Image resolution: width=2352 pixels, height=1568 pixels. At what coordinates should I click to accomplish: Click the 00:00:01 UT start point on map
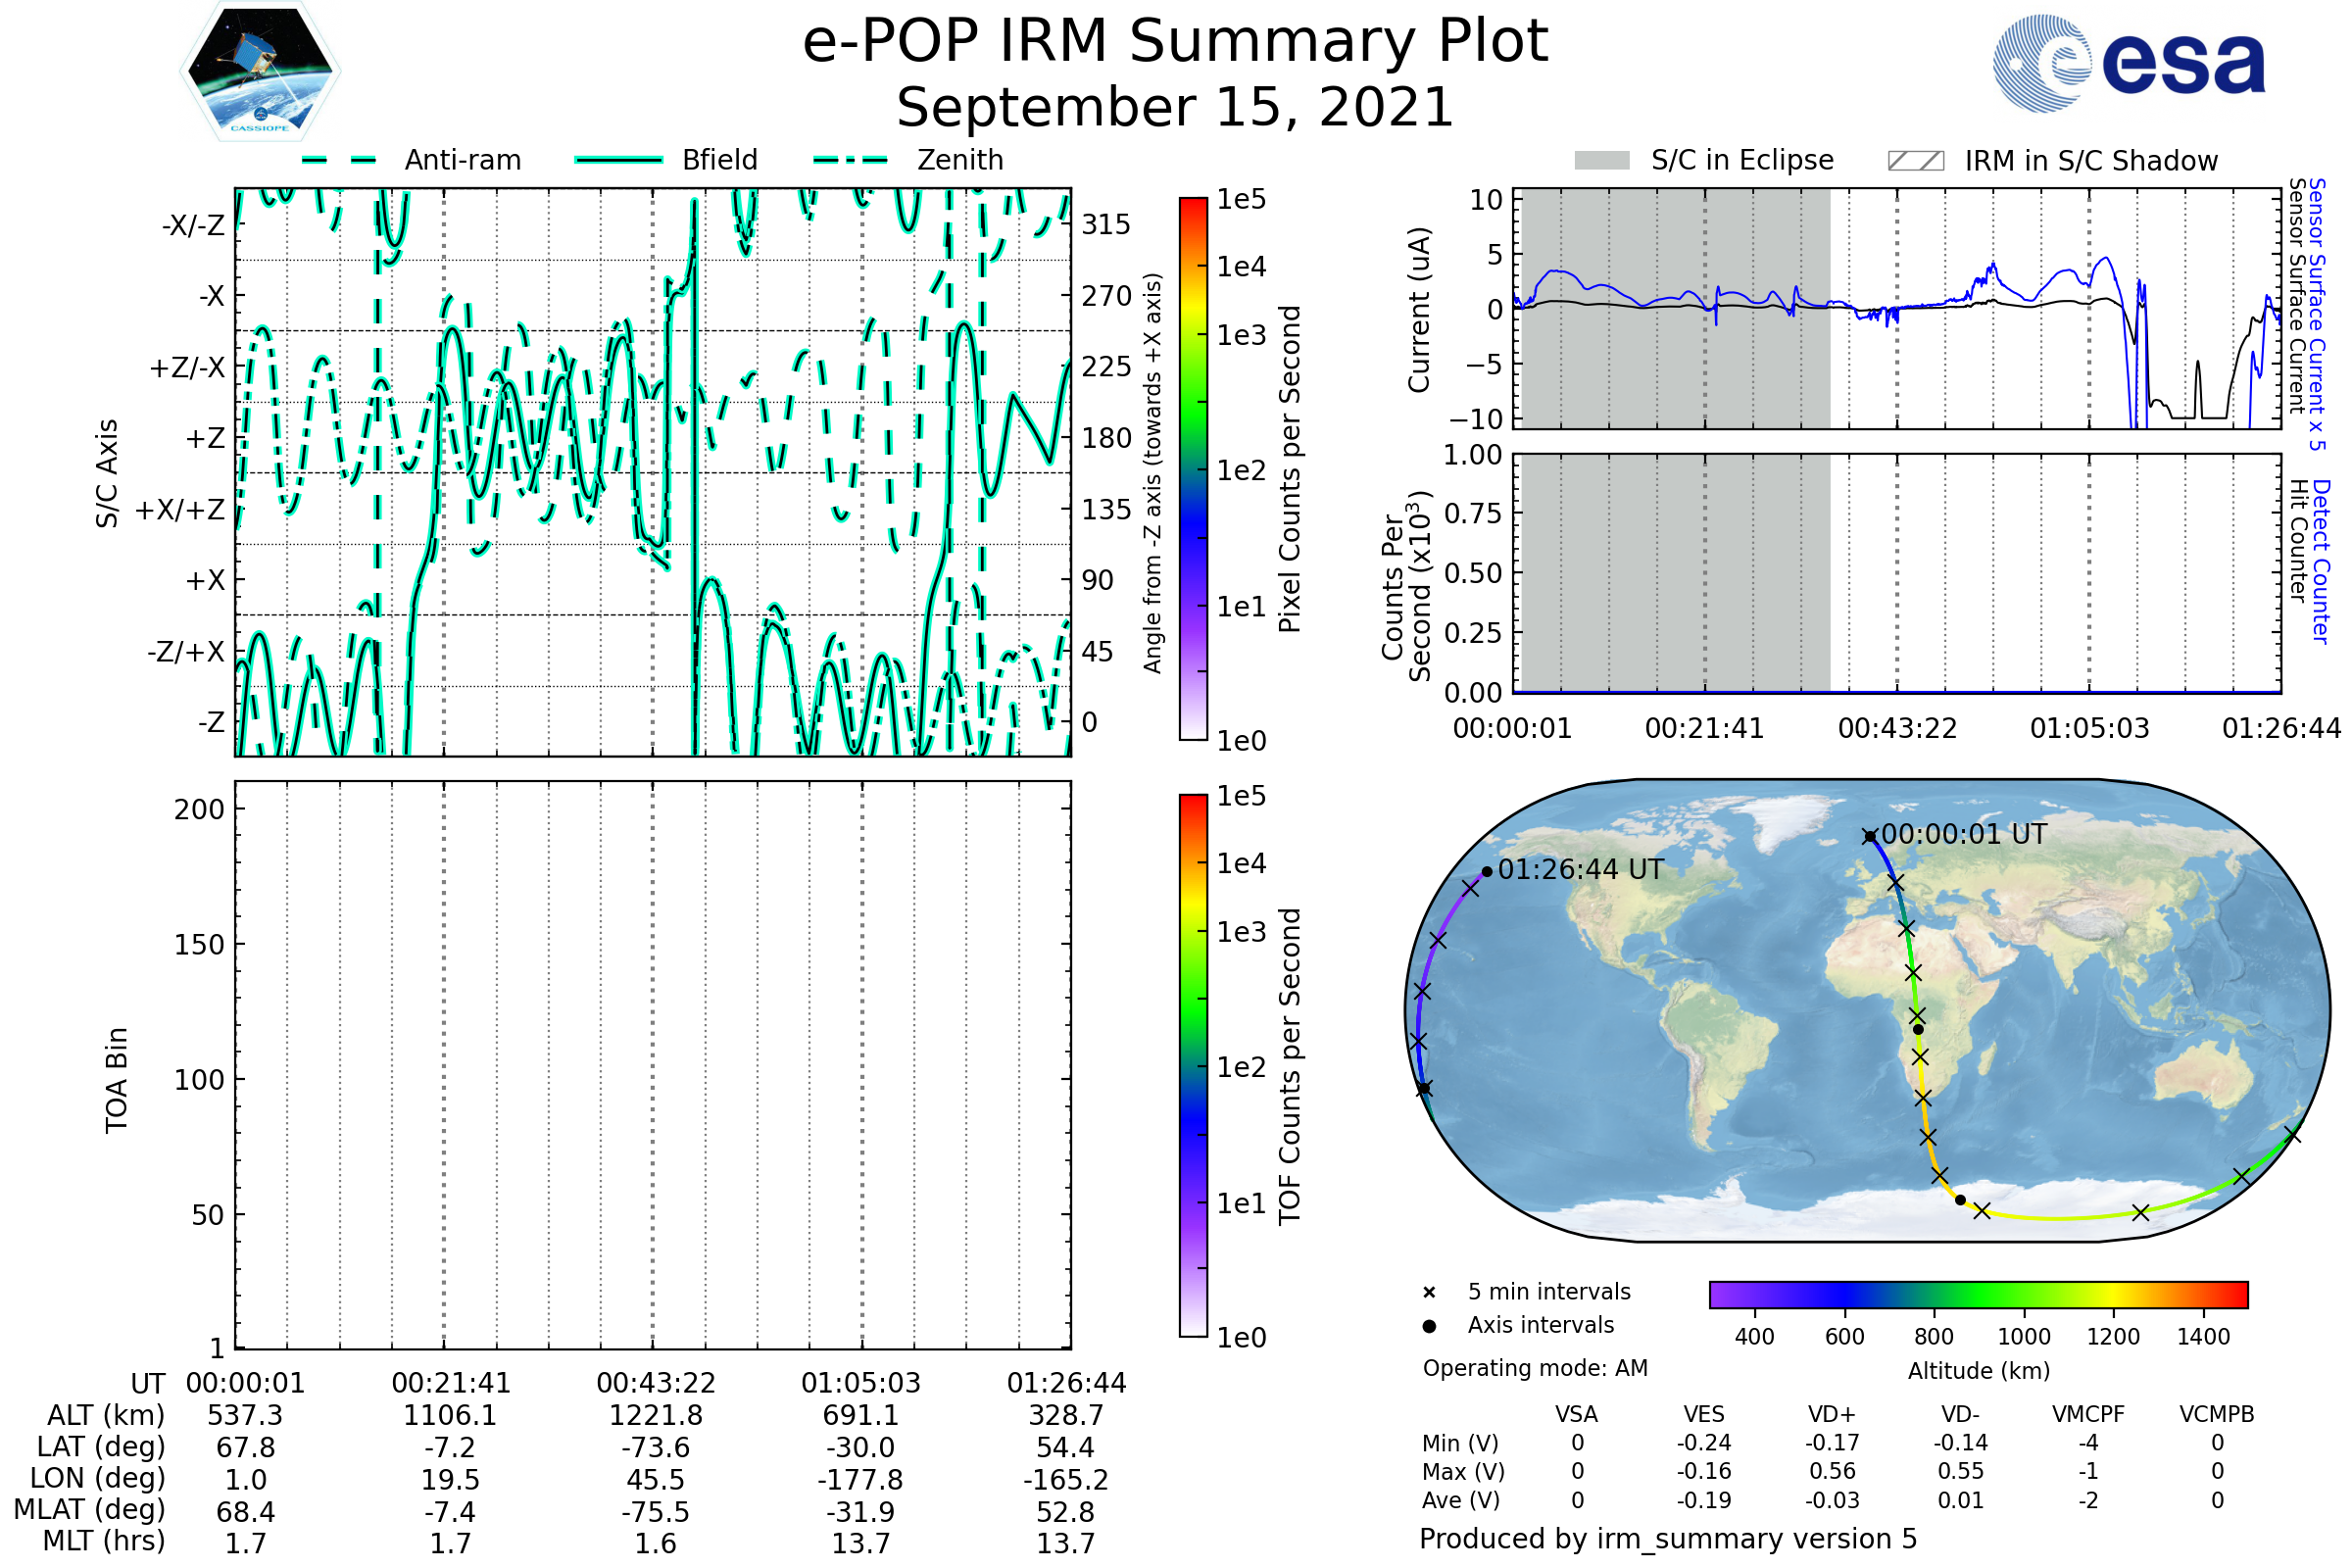(1869, 836)
